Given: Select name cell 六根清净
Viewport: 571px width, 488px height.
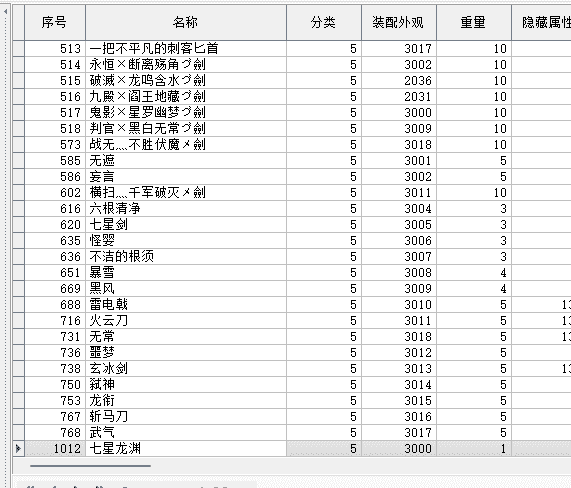Looking at the screenshot, I should pyautogui.click(x=186, y=209).
